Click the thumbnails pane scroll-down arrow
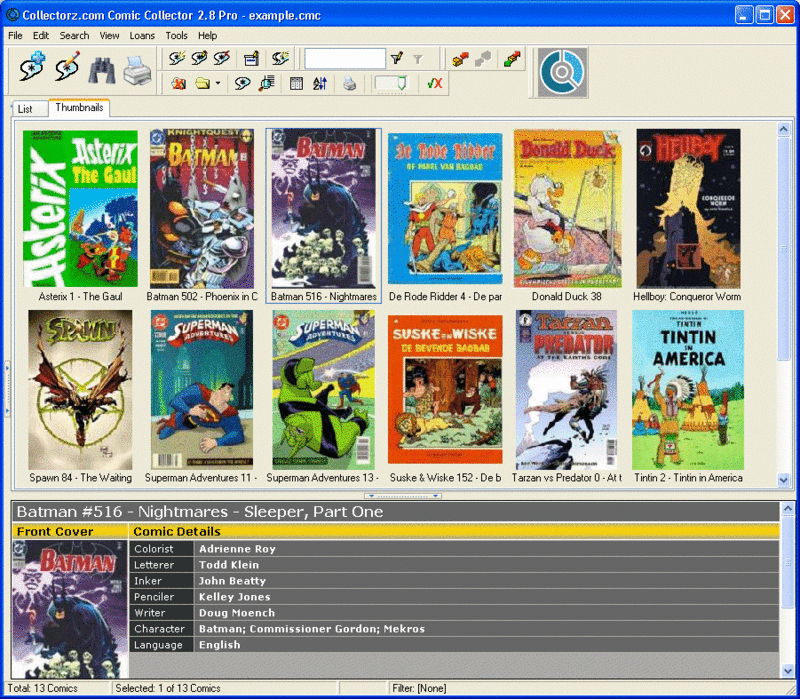 point(784,480)
